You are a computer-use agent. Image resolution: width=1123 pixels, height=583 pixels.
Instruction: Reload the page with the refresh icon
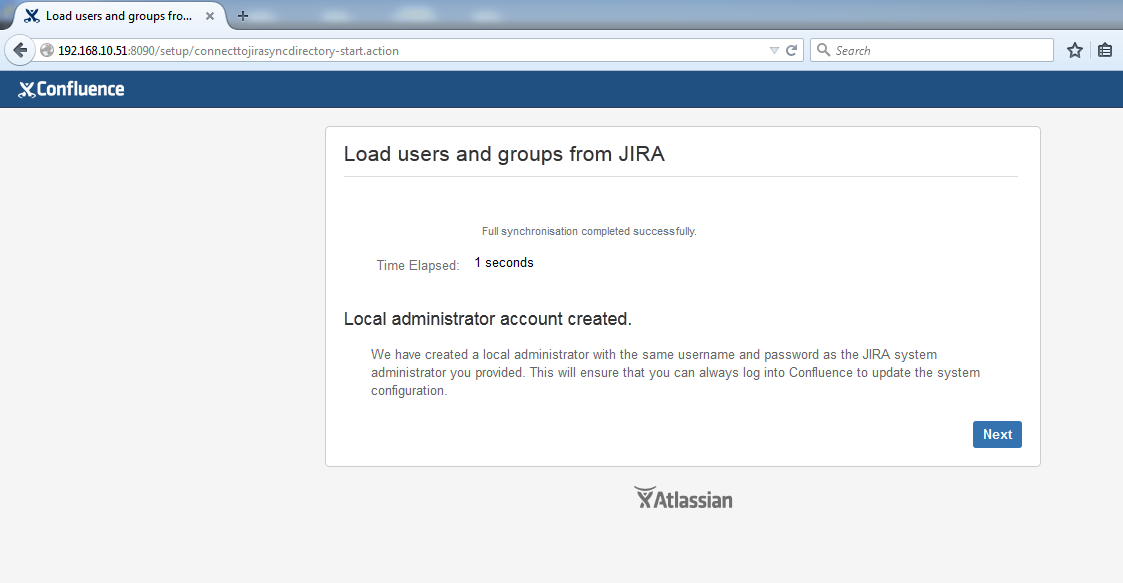coord(791,50)
